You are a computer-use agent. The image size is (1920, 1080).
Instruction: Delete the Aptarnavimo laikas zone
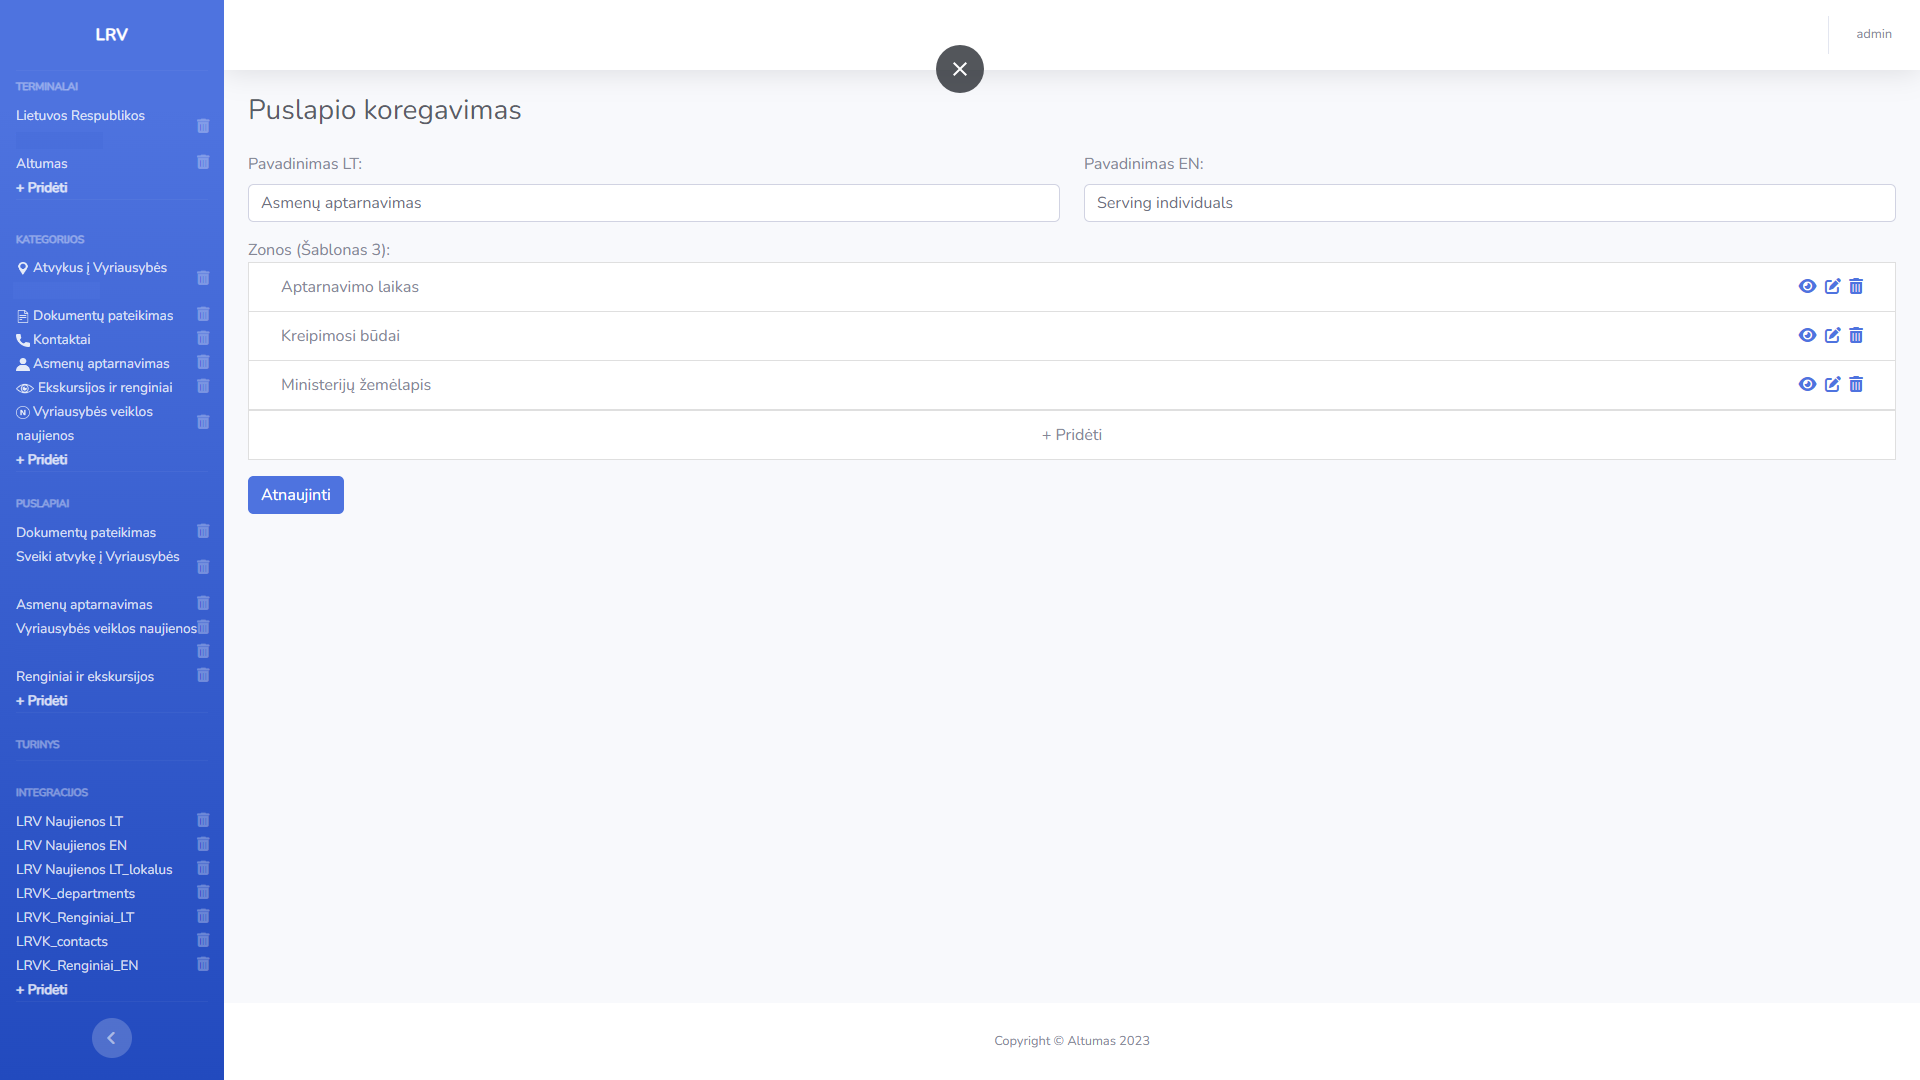(1856, 287)
